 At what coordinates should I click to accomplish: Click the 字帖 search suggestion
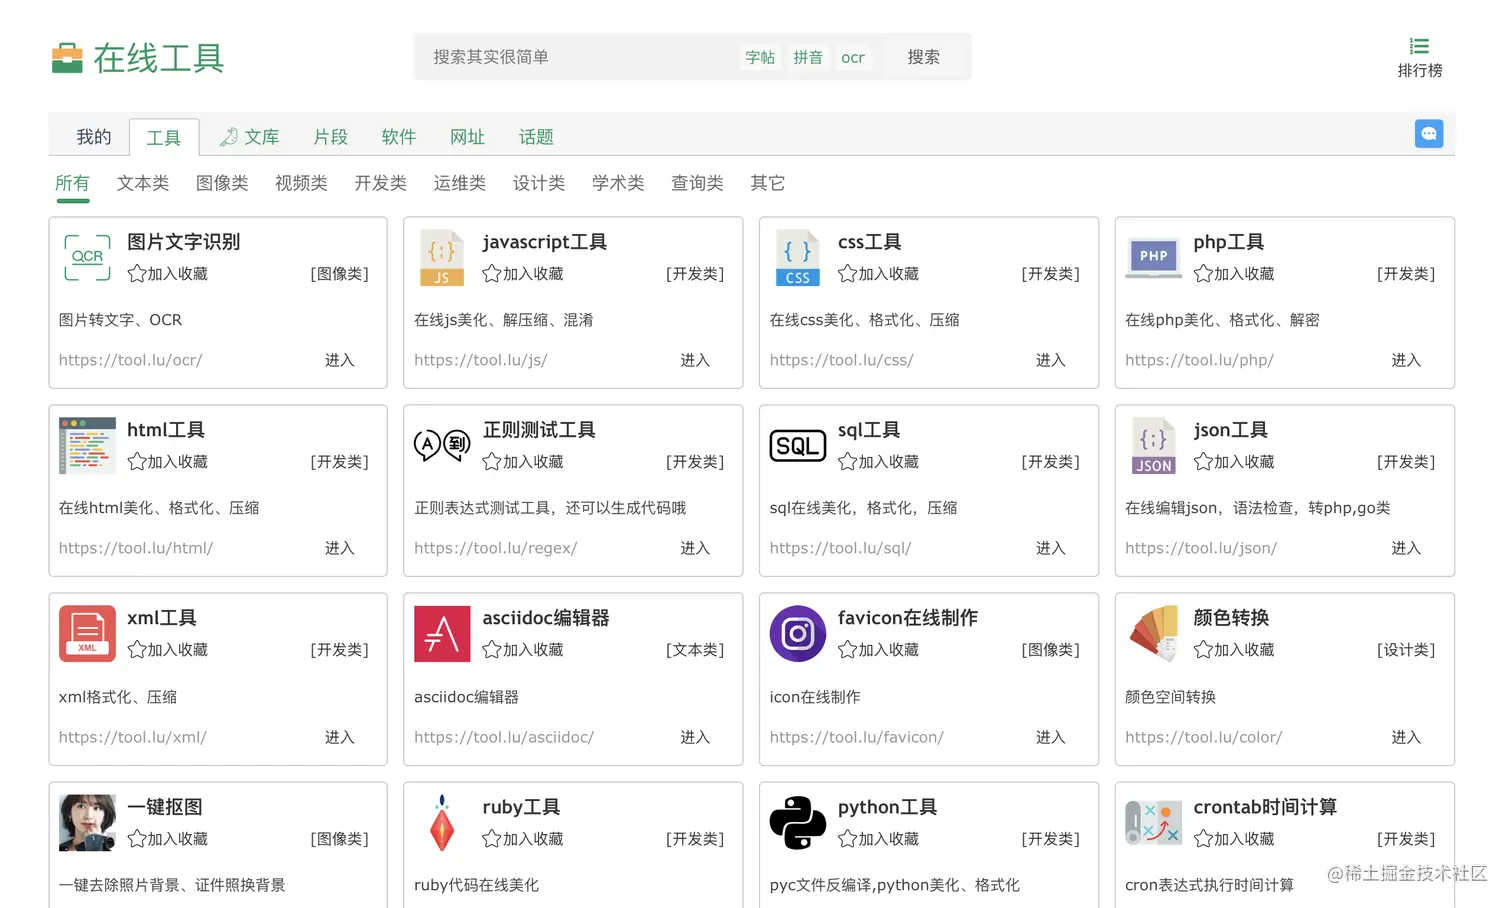(x=760, y=58)
